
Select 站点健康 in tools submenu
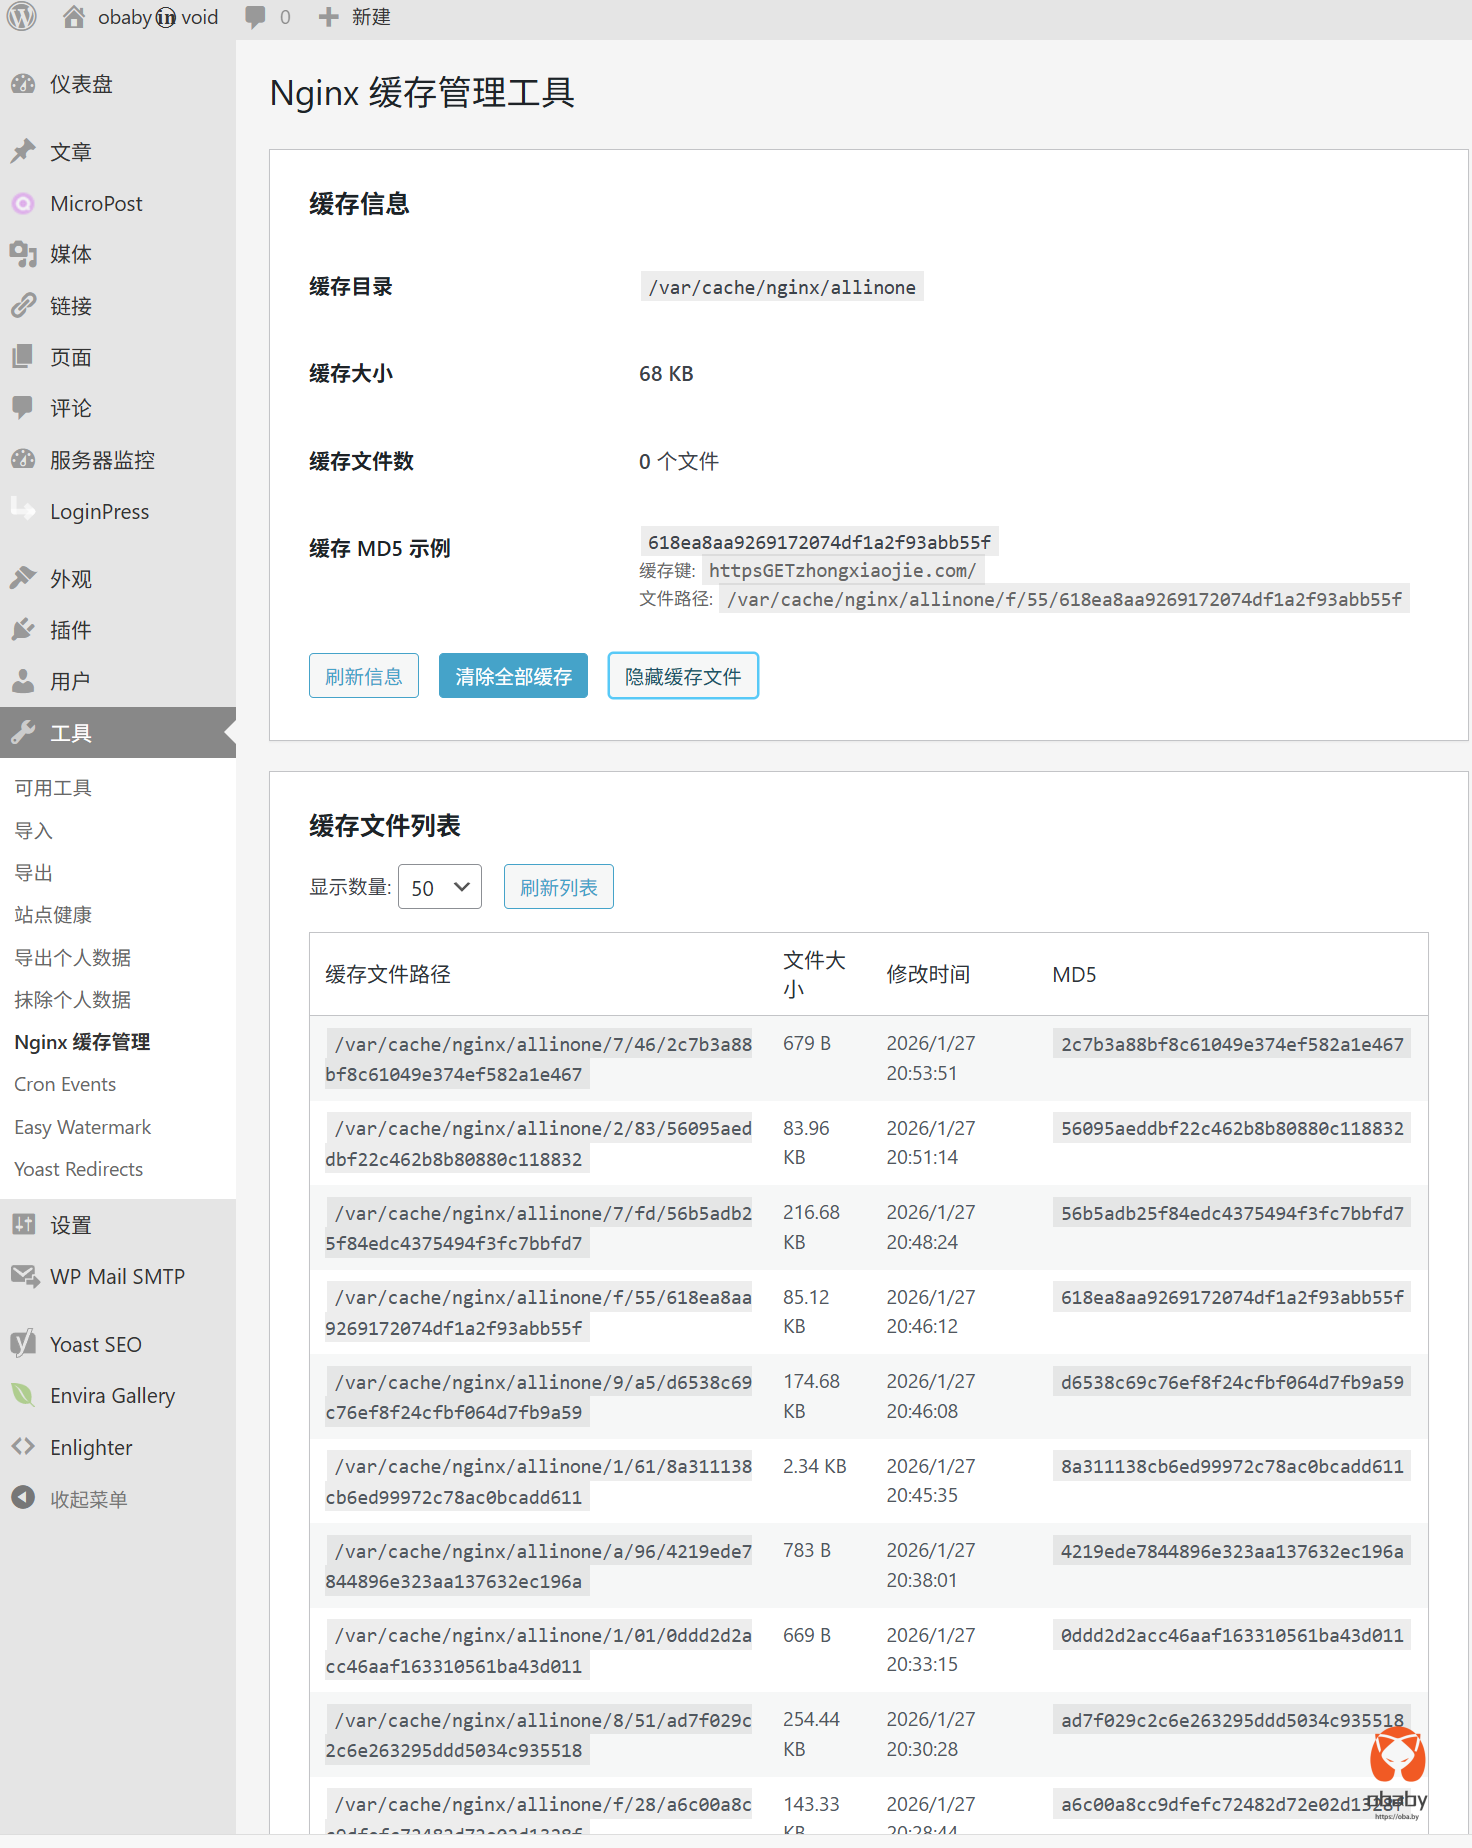pos(53,915)
